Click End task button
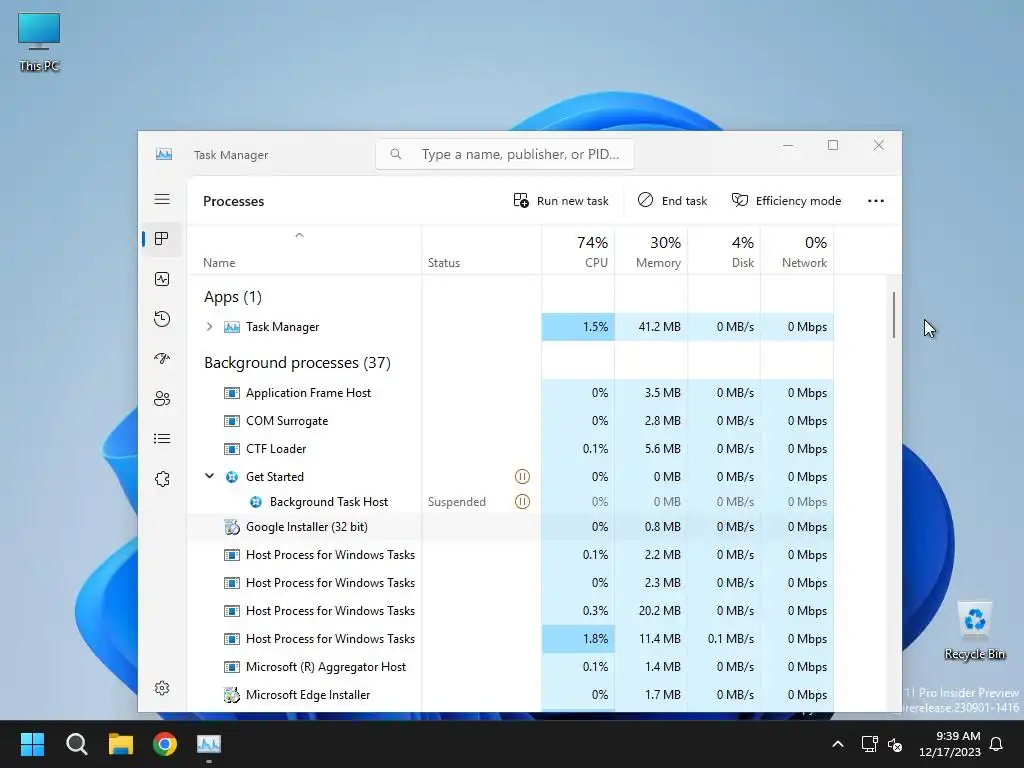The width and height of the screenshot is (1024, 768). (672, 200)
